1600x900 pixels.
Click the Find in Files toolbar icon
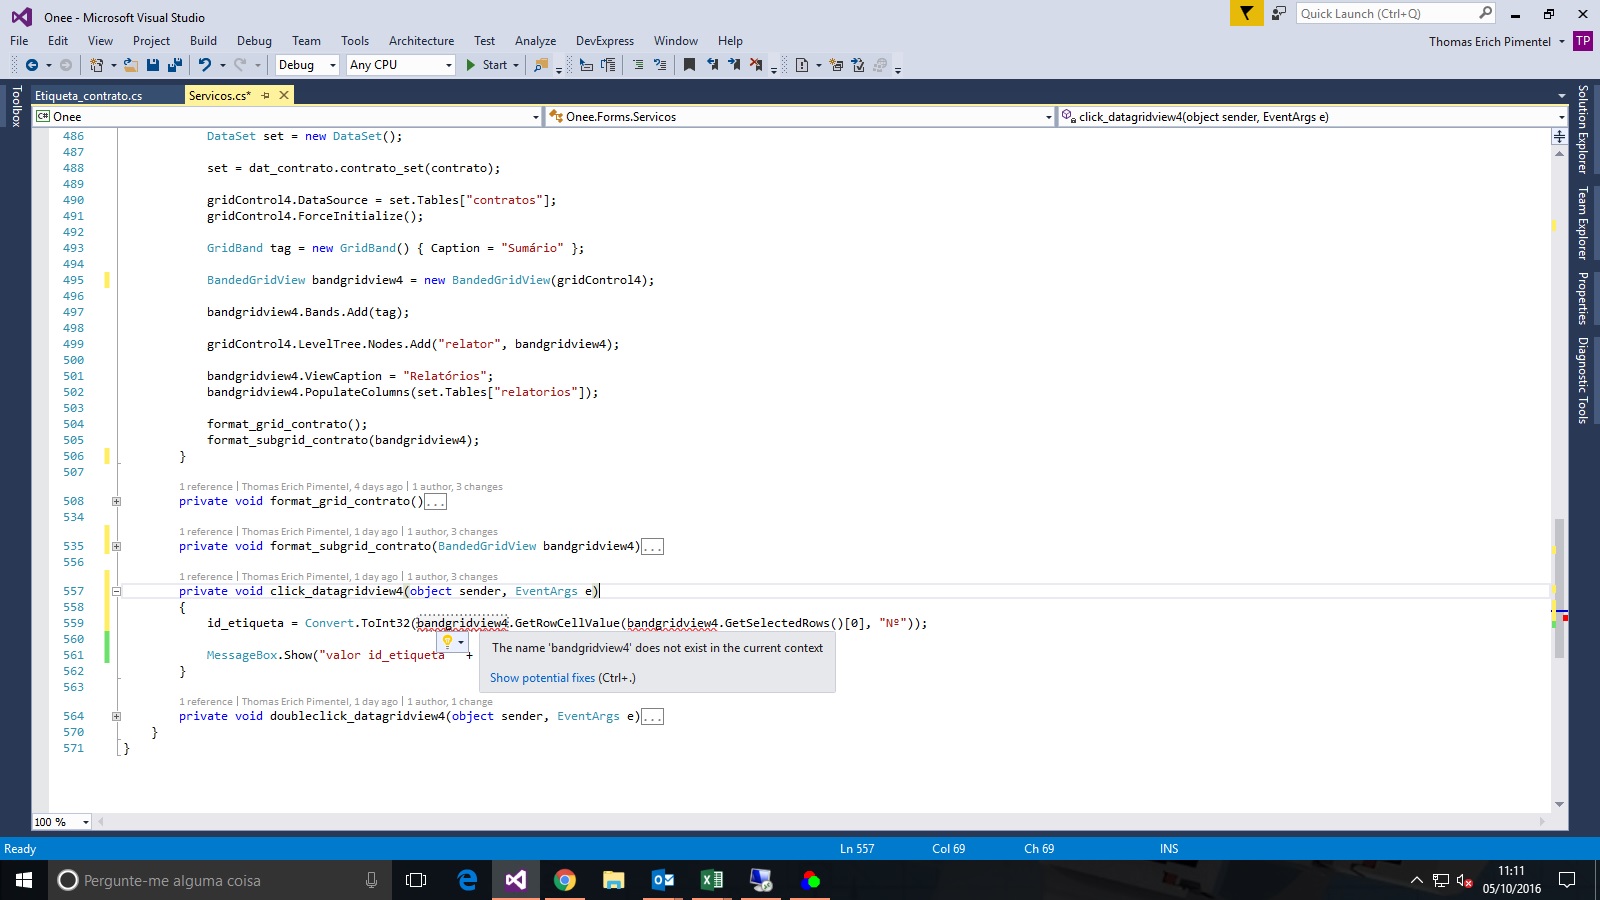(541, 65)
